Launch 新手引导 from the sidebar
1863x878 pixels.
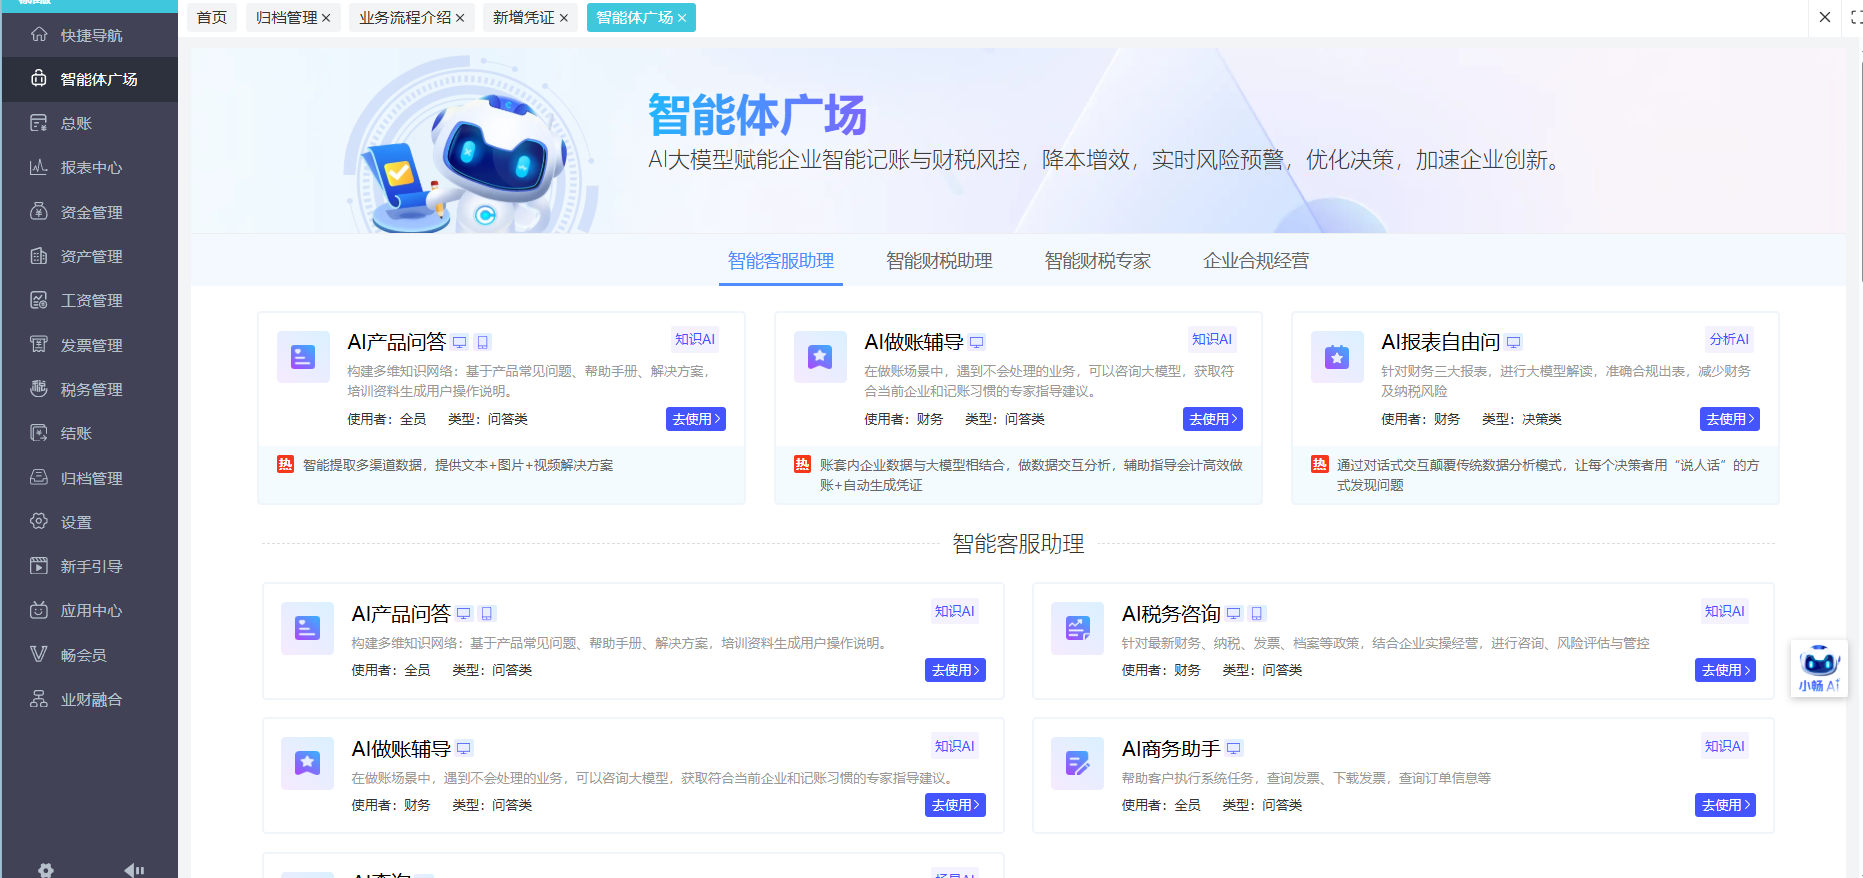click(90, 566)
